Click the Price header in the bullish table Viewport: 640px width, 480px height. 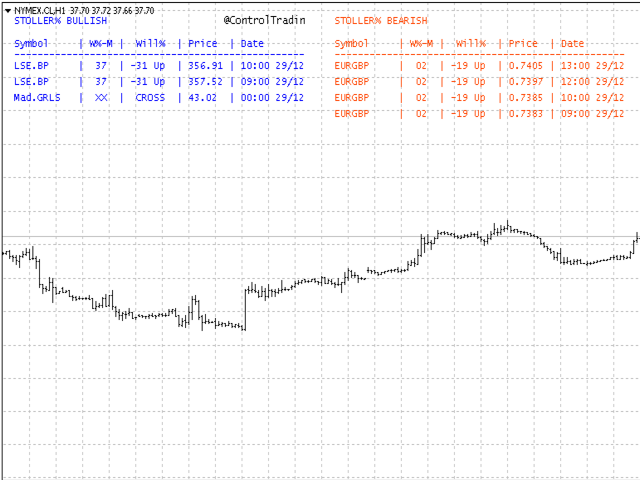point(202,44)
